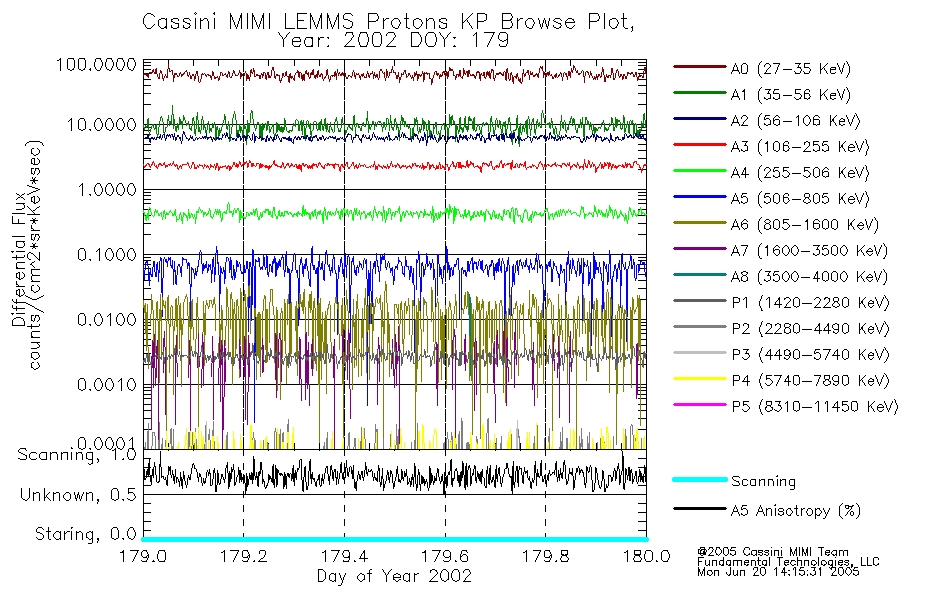Click the P3 (4490-5740 KeV) legend label
The width and height of the screenshot is (950, 600).
pyautogui.click(x=811, y=355)
